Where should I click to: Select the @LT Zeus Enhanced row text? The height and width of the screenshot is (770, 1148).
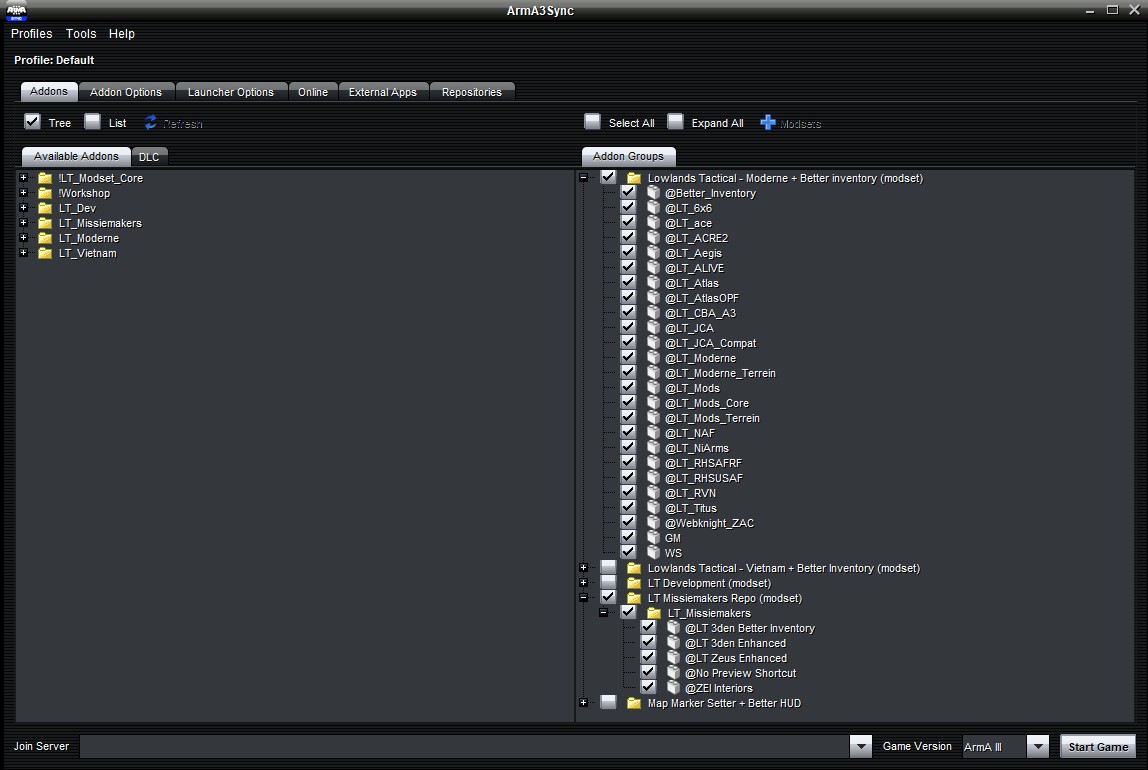pos(736,658)
